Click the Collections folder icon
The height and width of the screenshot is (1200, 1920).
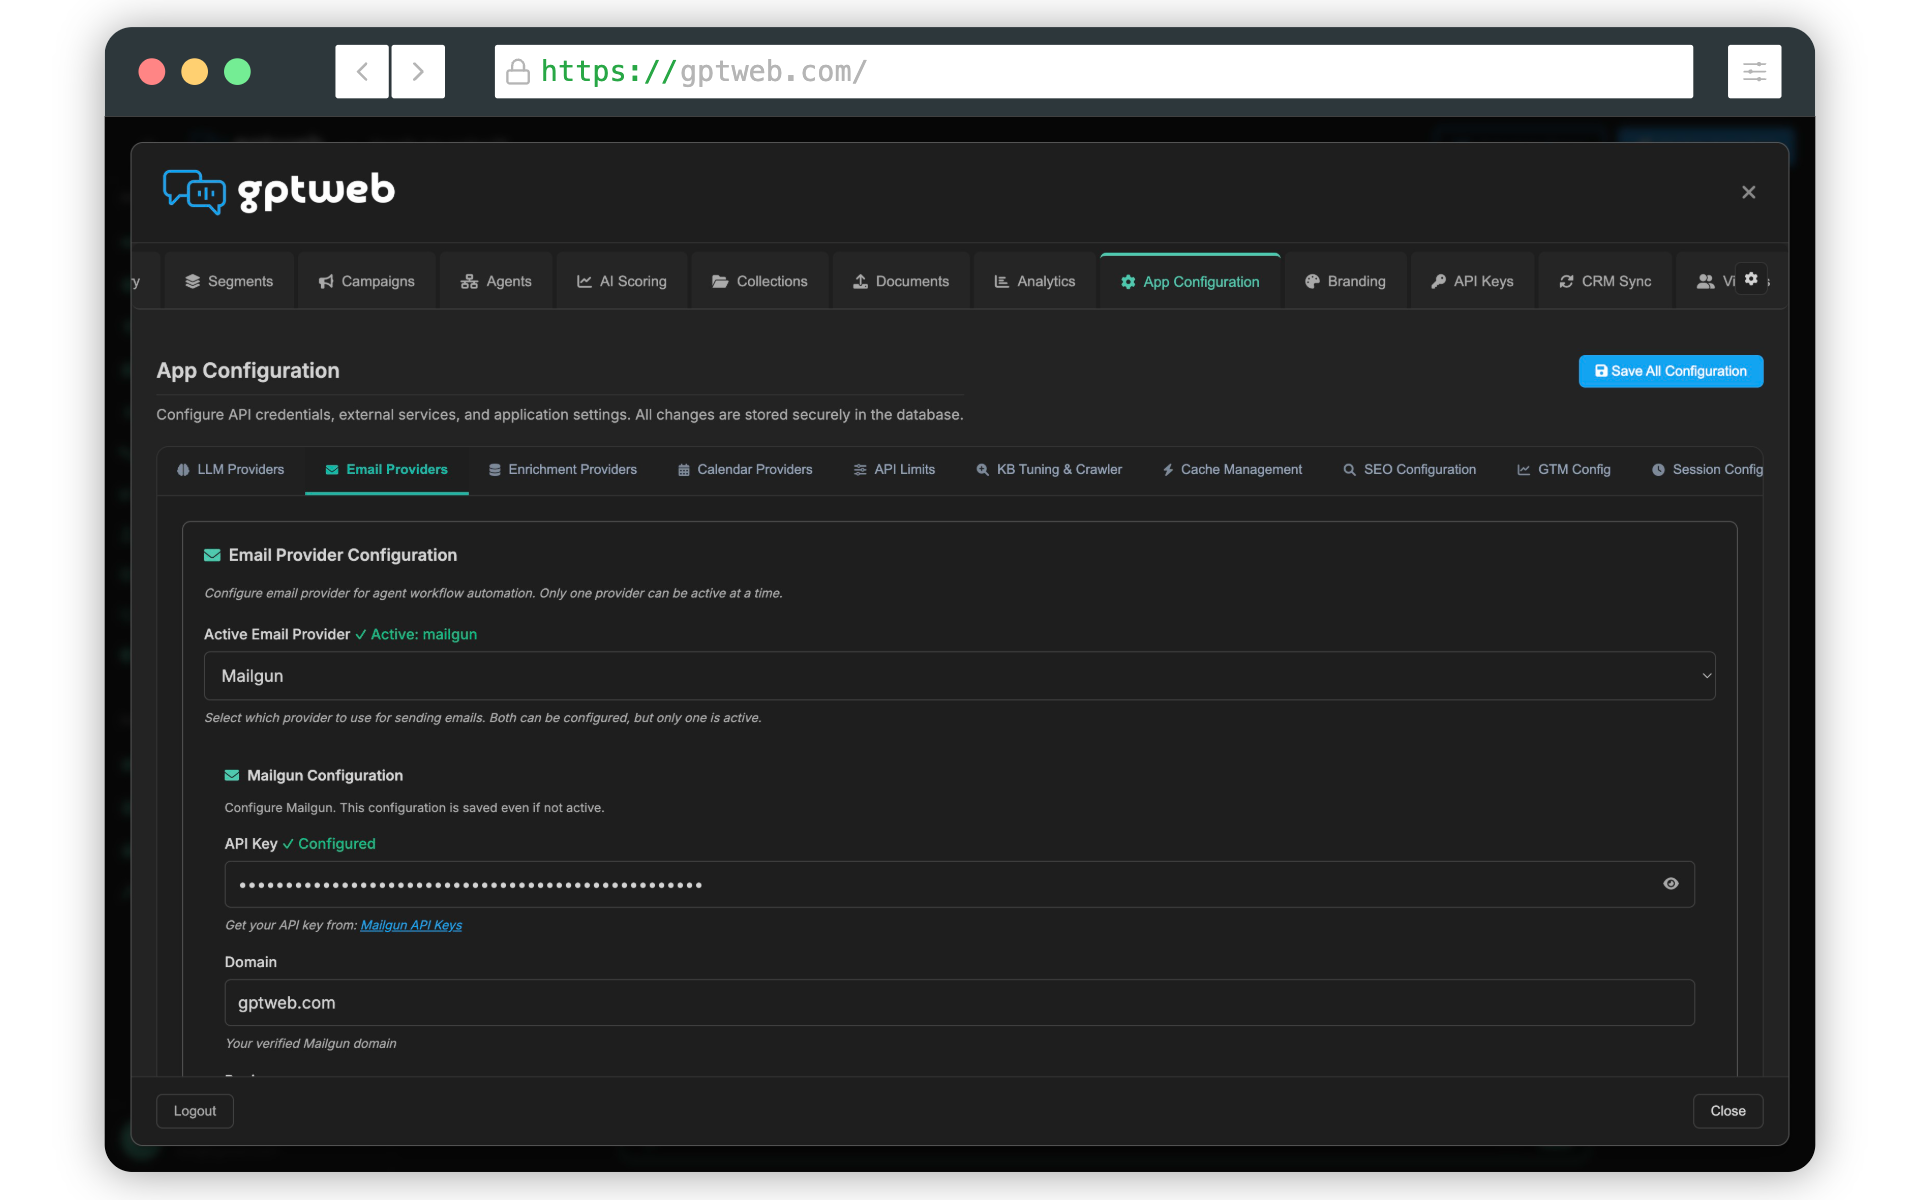[720, 282]
